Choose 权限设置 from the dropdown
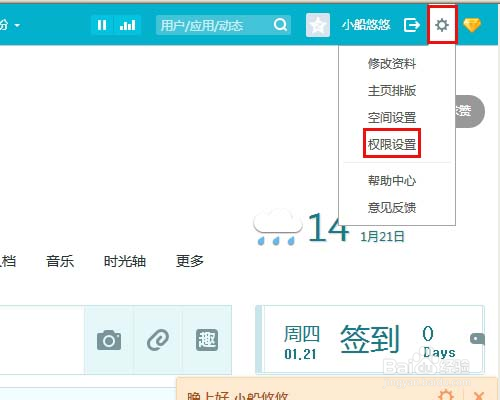Image resolution: width=500 pixels, height=400 pixels. [x=392, y=144]
